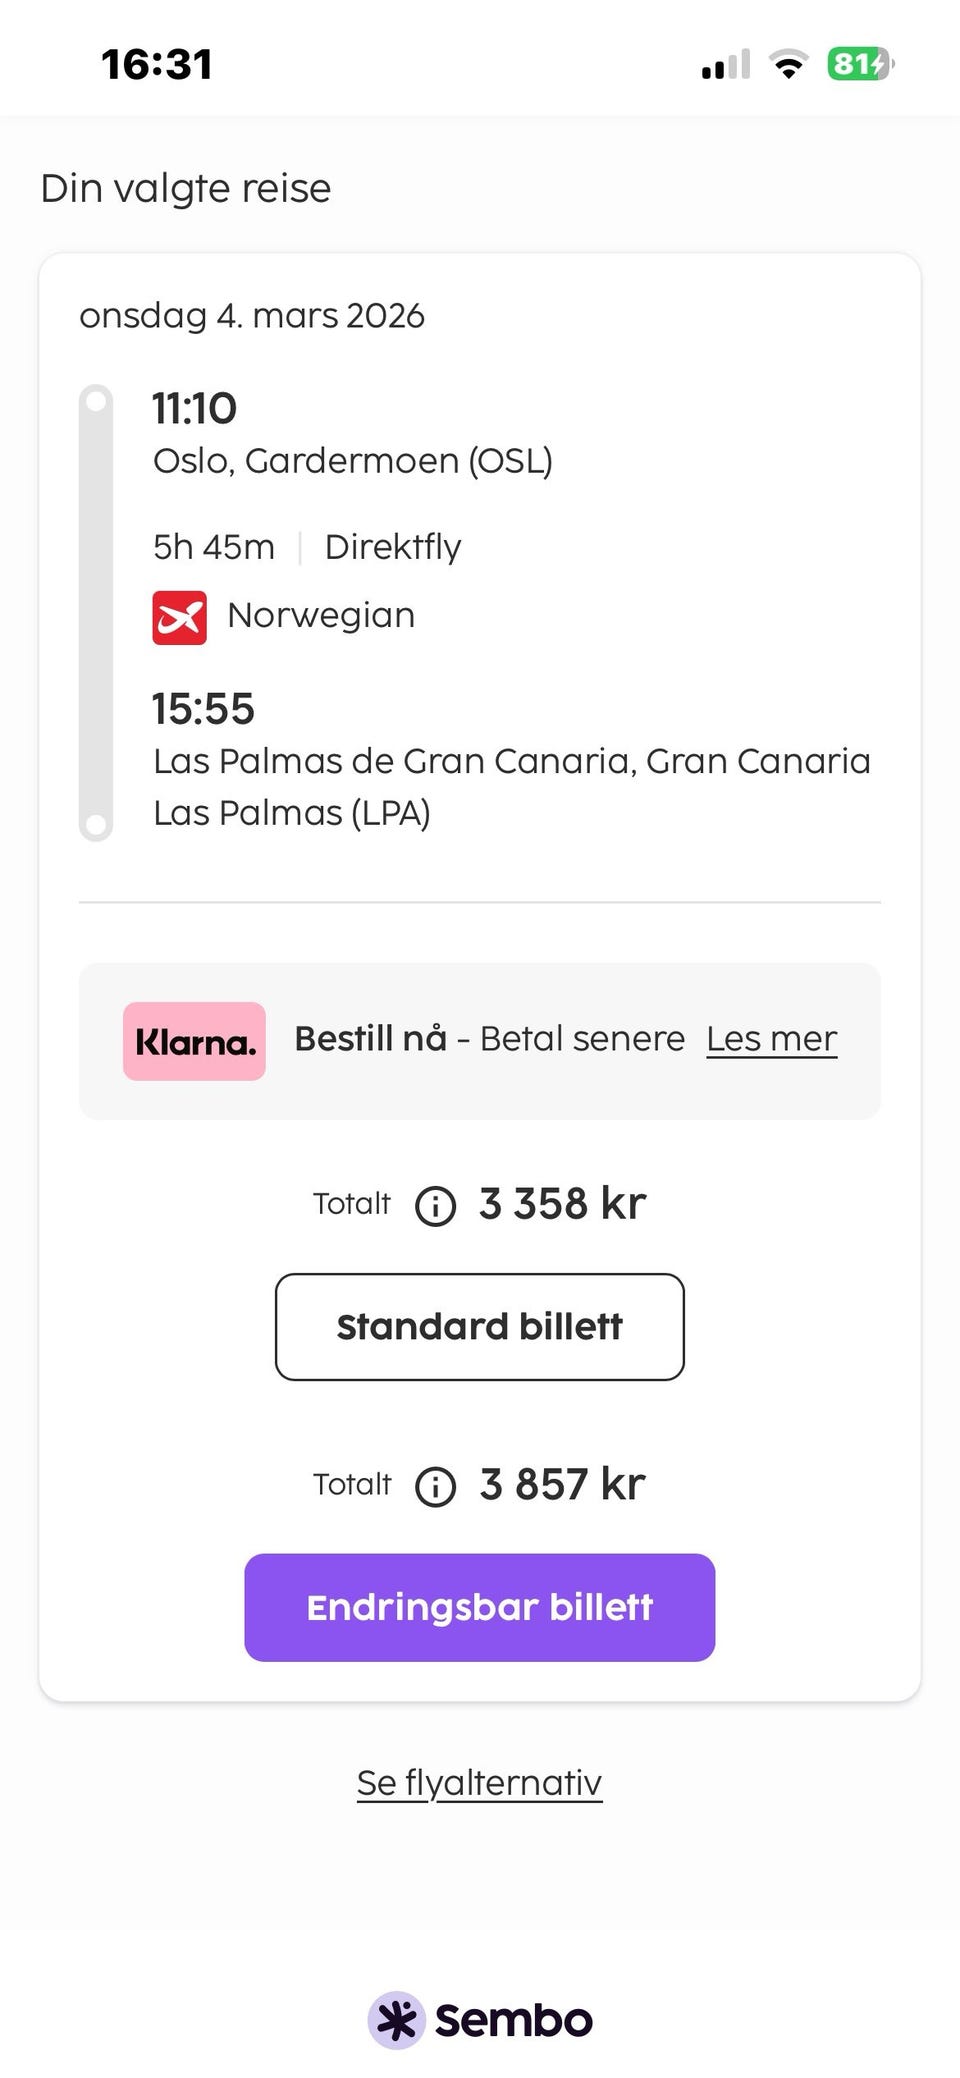
Task: Select the purple Endringsbar billett button
Action: pos(480,1607)
